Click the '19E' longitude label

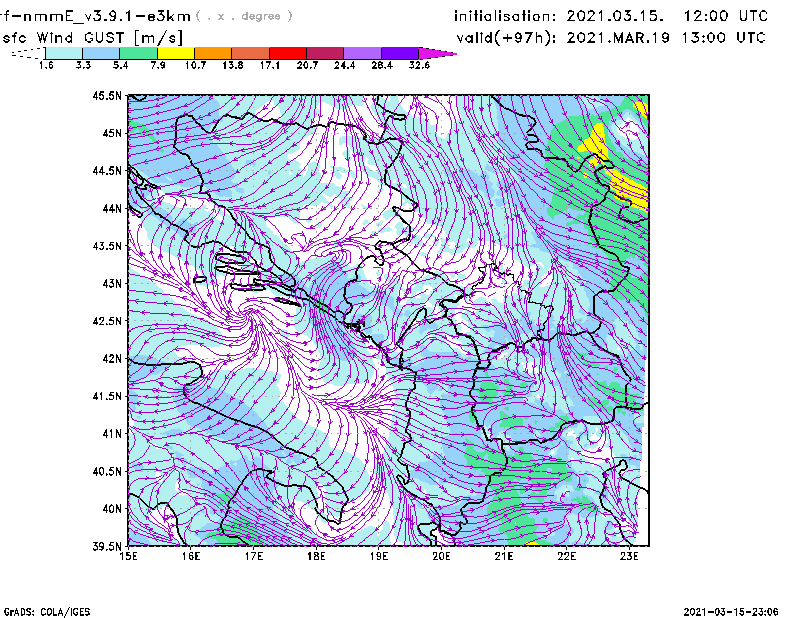click(x=379, y=556)
